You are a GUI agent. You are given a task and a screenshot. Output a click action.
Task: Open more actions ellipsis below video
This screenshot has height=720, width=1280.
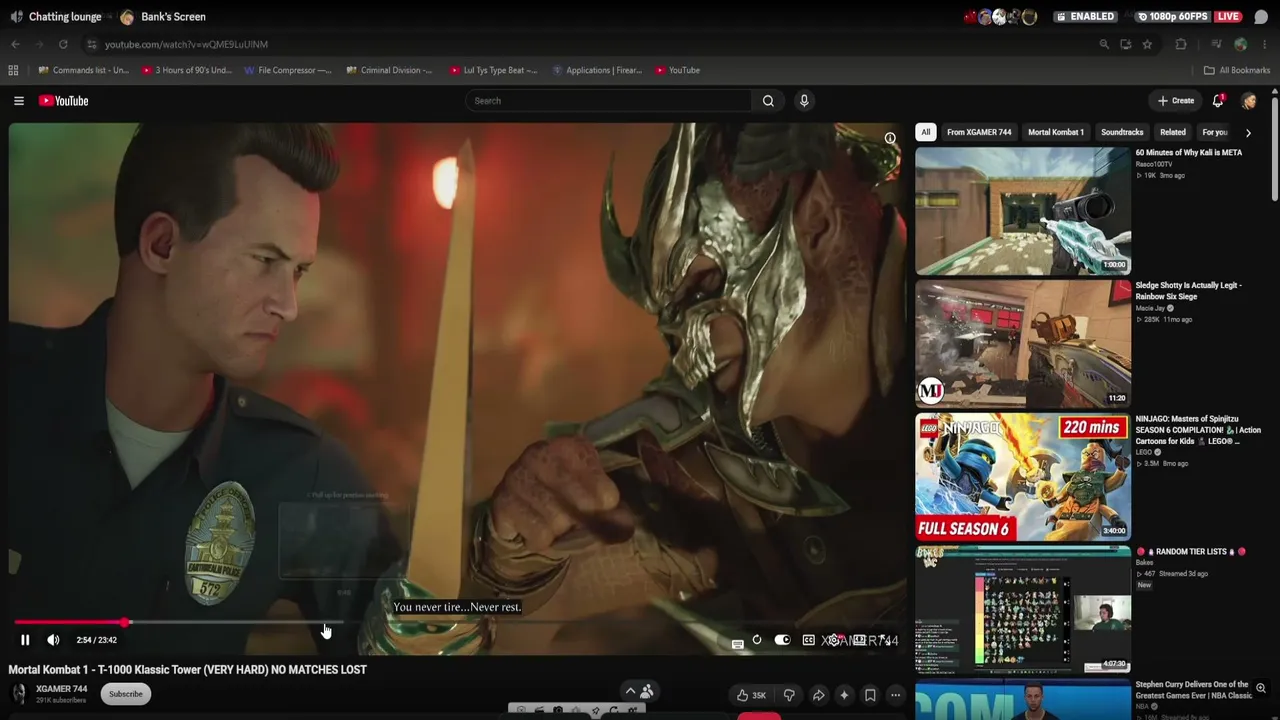pyautogui.click(x=895, y=695)
